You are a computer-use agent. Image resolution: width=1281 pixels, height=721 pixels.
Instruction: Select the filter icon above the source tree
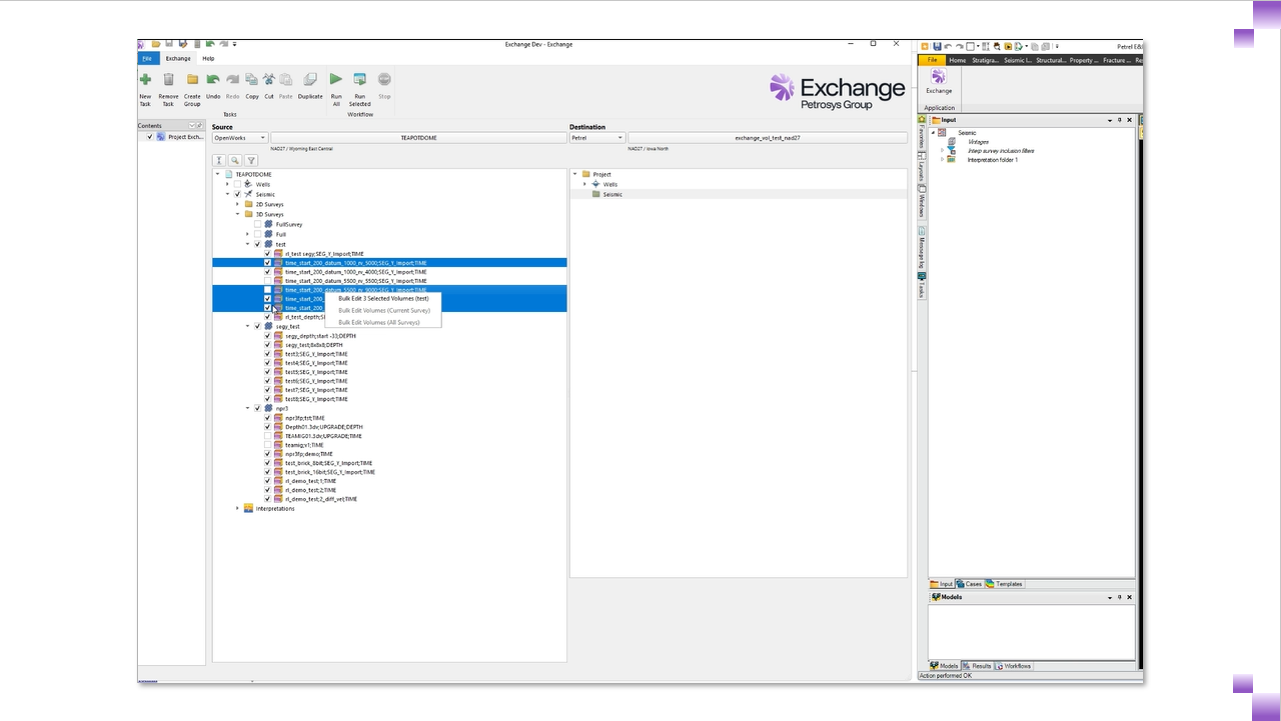[x=251, y=160]
